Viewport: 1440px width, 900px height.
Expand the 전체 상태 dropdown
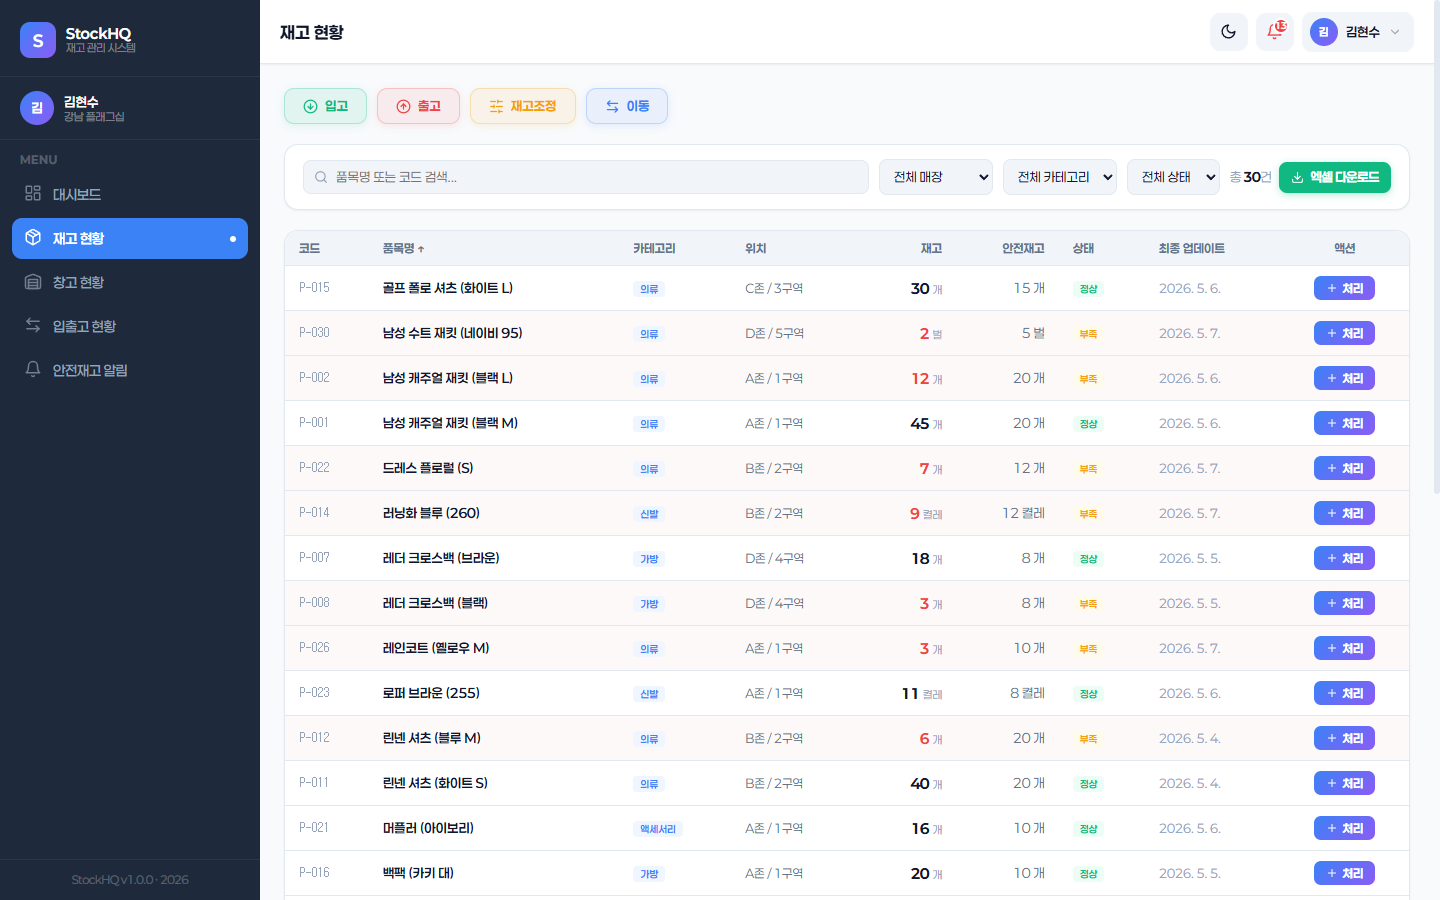tap(1173, 177)
